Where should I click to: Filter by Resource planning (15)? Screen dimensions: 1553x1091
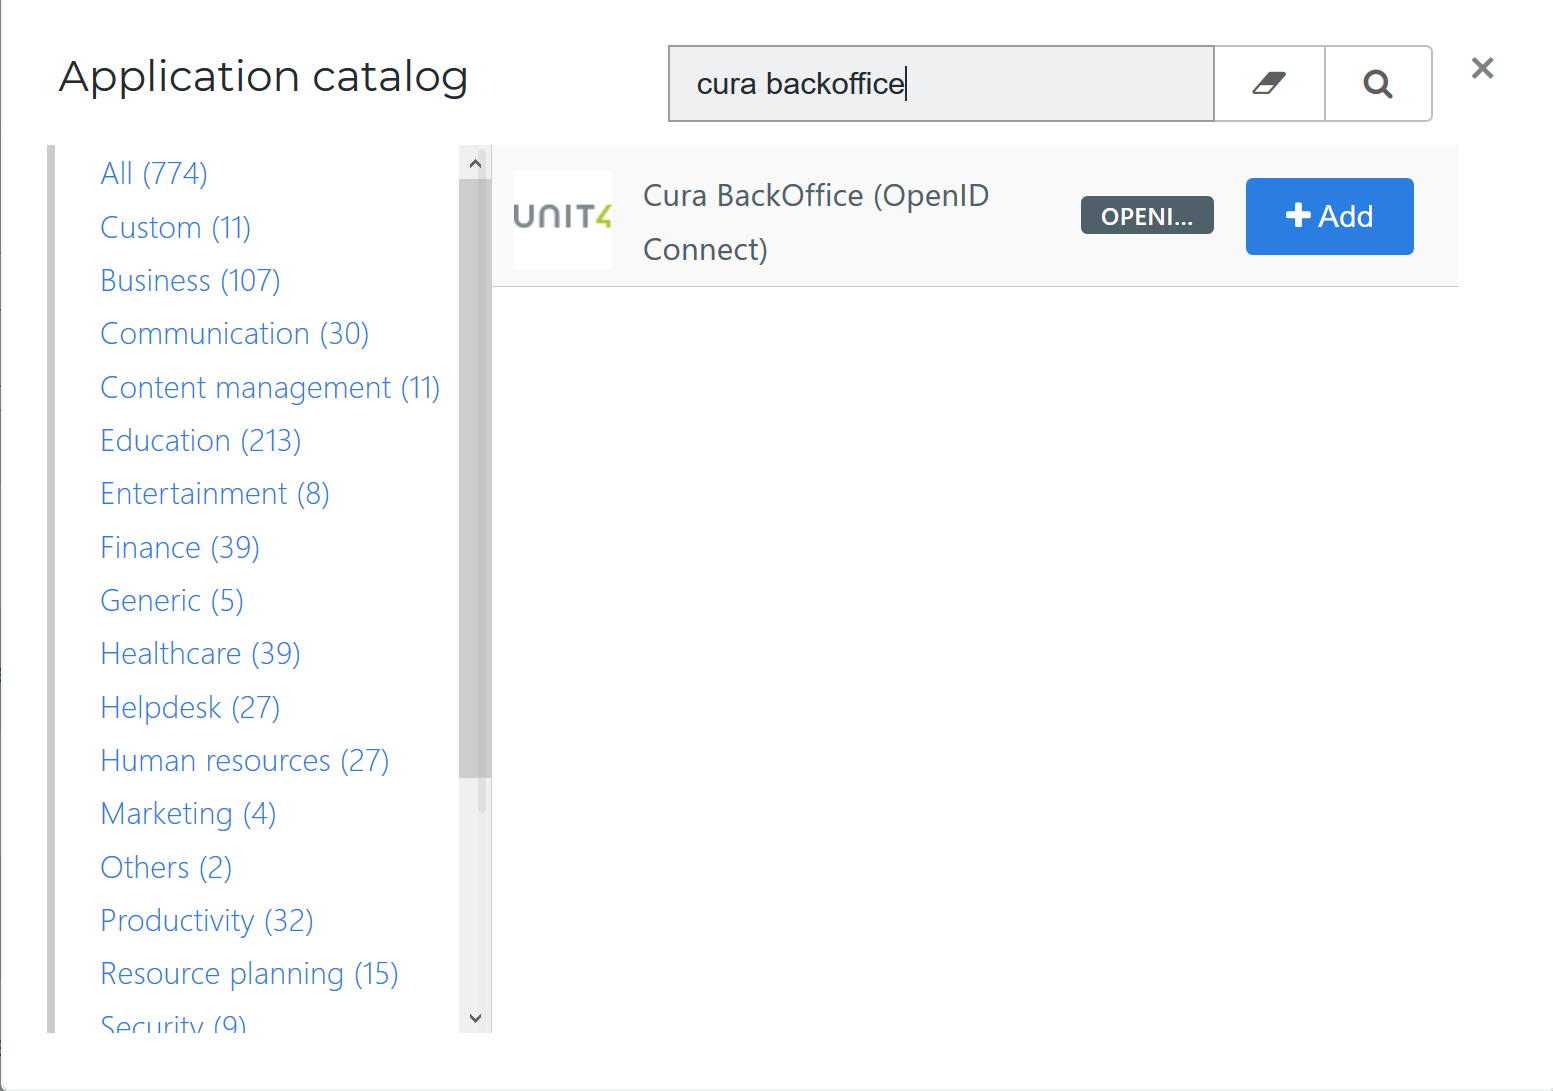(250, 974)
